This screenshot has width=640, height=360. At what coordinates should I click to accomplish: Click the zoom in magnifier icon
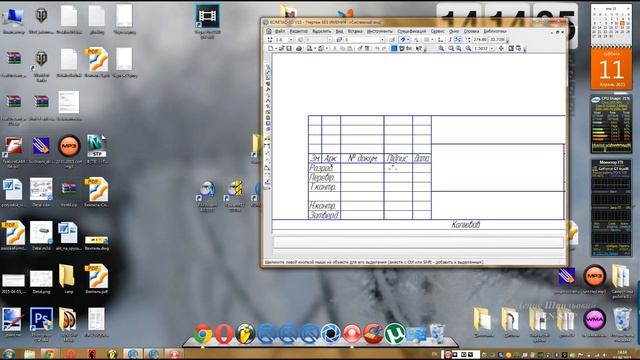[x=451, y=49]
